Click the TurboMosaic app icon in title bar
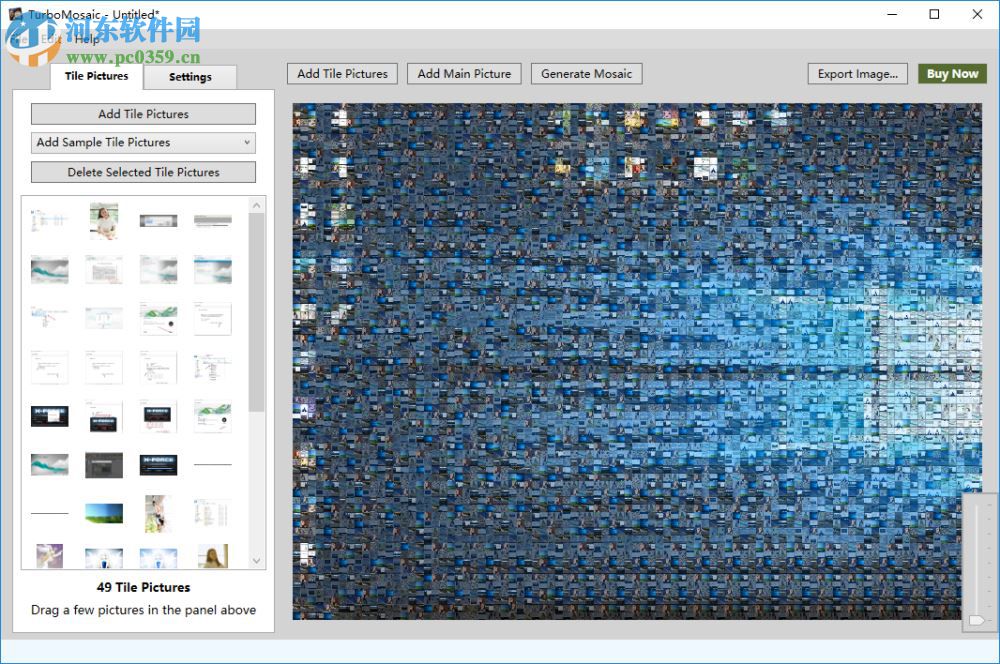Screen dimensions: 1000x664 point(14,14)
